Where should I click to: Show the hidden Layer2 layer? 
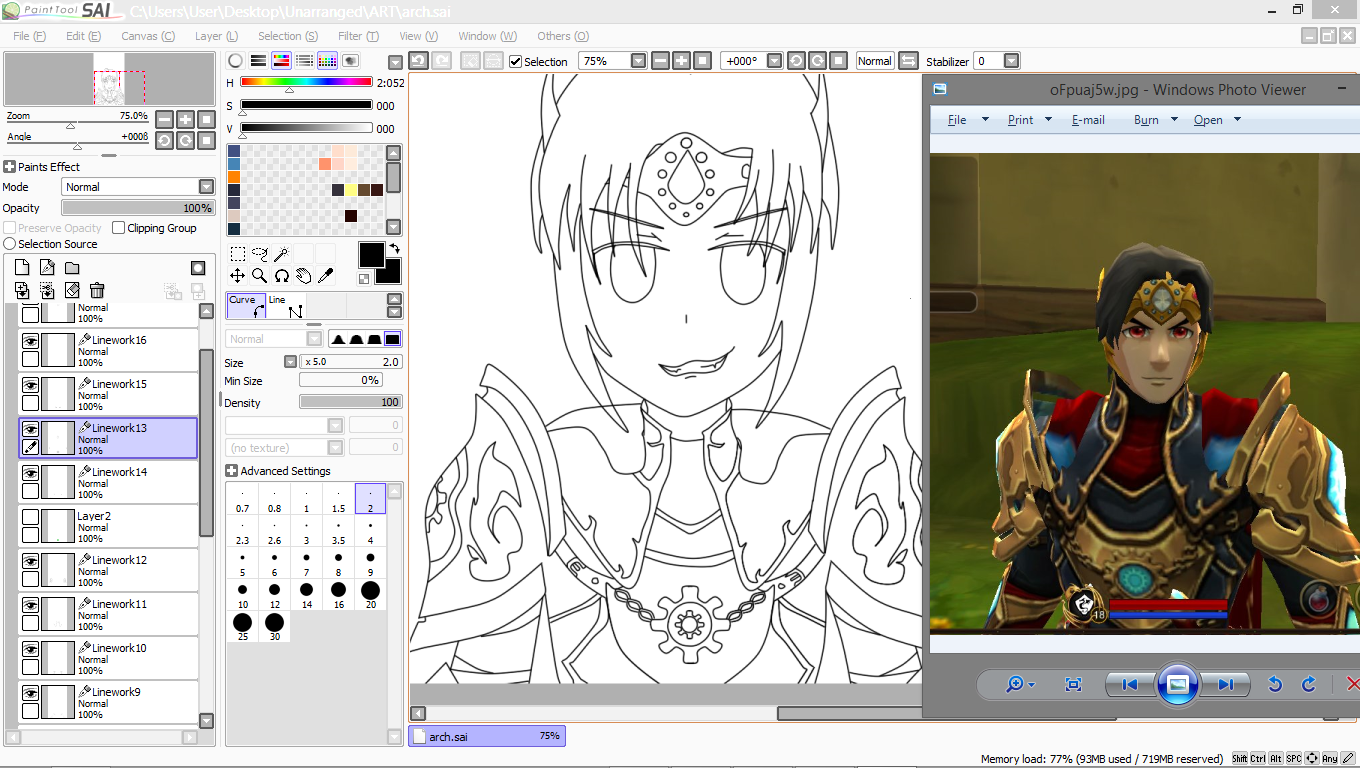click(x=30, y=517)
